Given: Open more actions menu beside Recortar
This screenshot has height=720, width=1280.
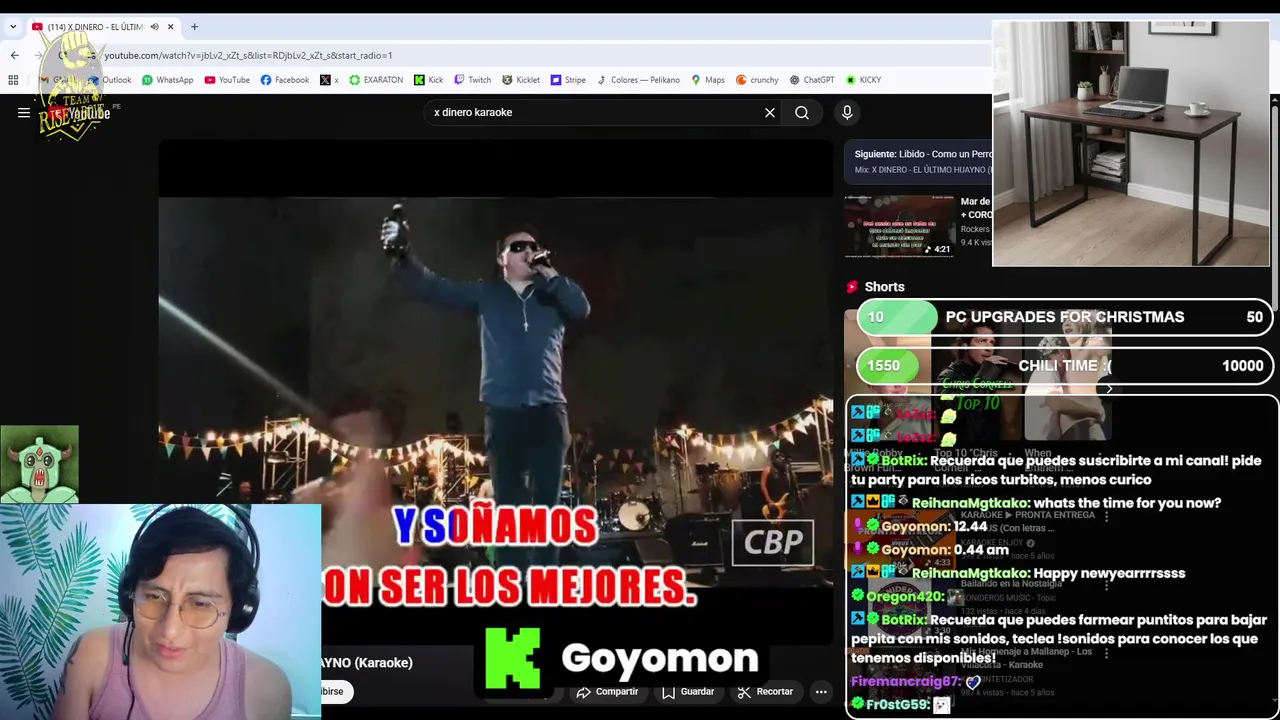Looking at the screenshot, I should [x=821, y=691].
